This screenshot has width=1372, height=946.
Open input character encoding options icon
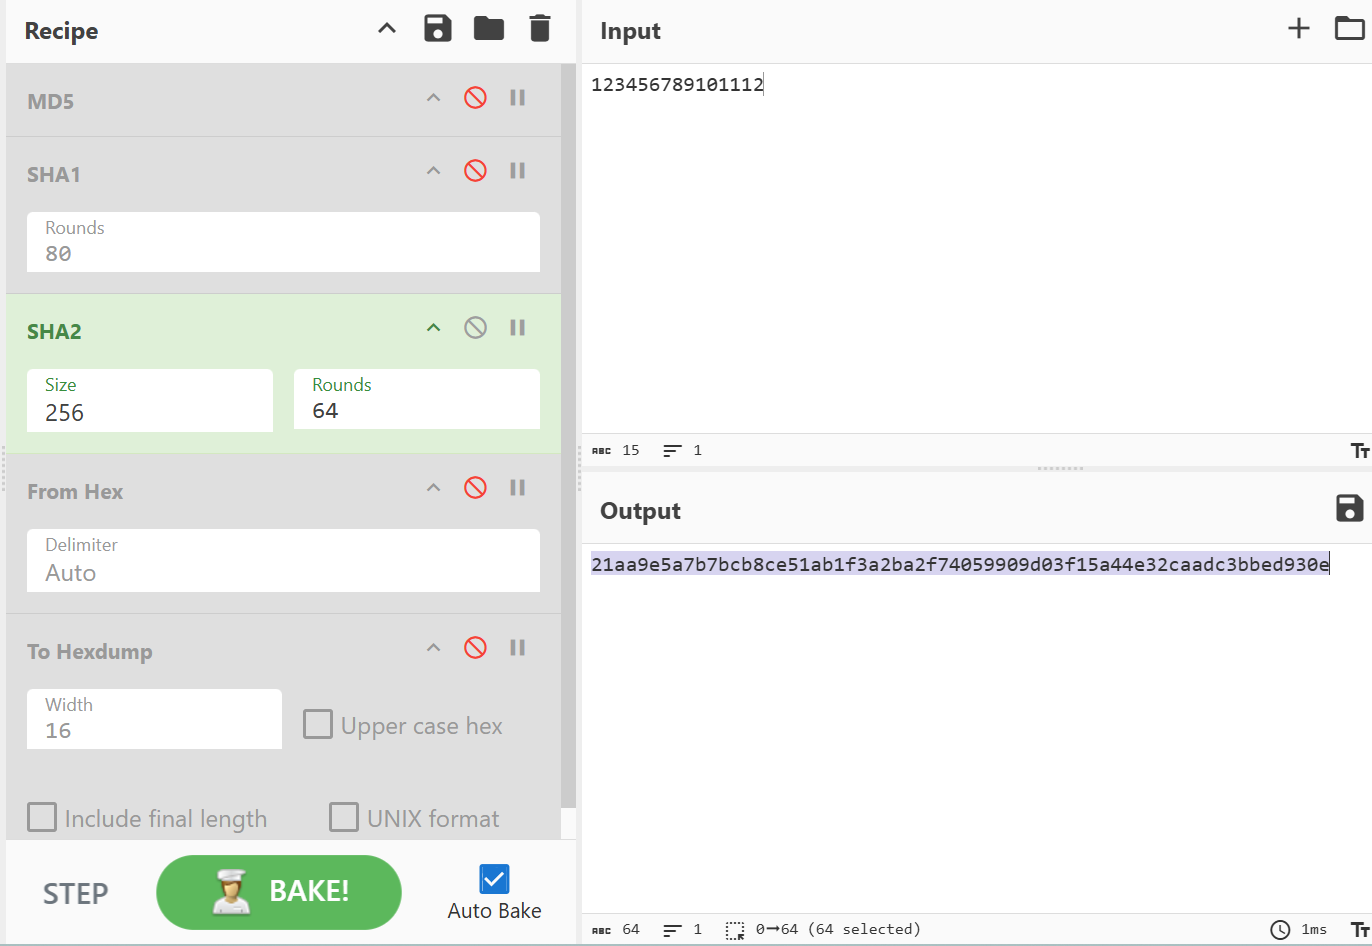pyautogui.click(x=1360, y=451)
